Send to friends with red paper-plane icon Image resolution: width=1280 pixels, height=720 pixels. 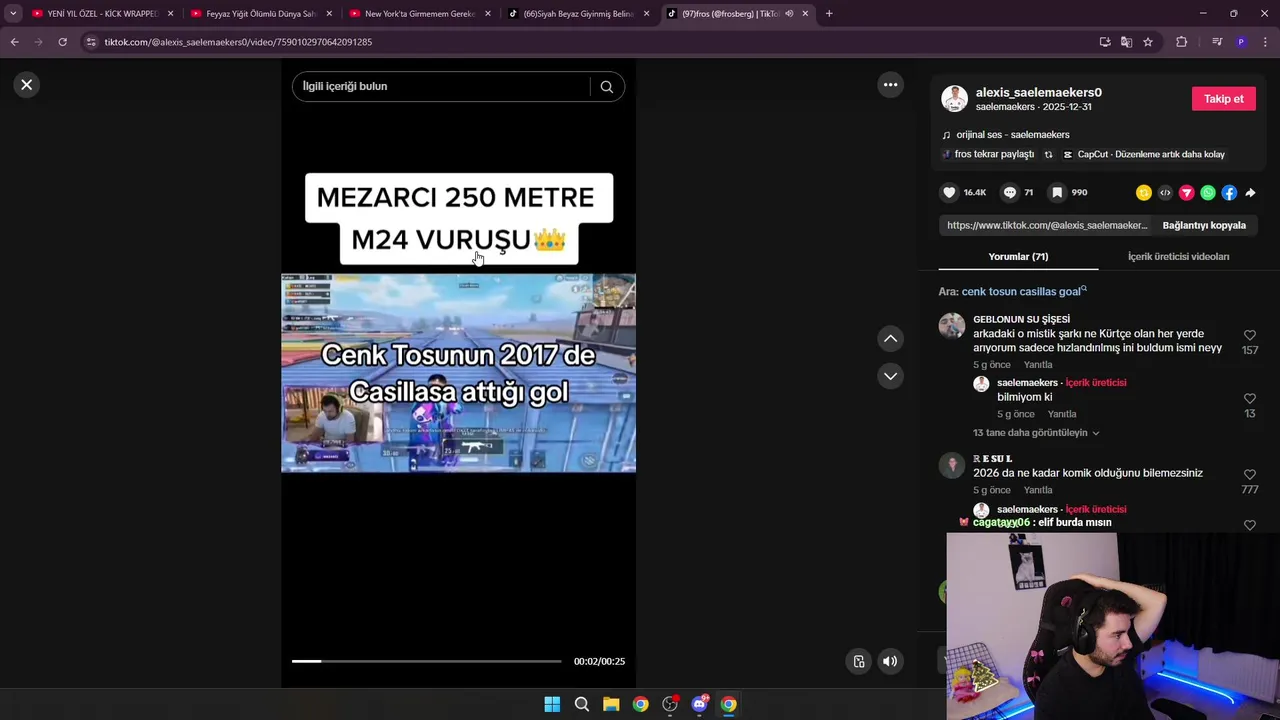[x=1187, y=193]
